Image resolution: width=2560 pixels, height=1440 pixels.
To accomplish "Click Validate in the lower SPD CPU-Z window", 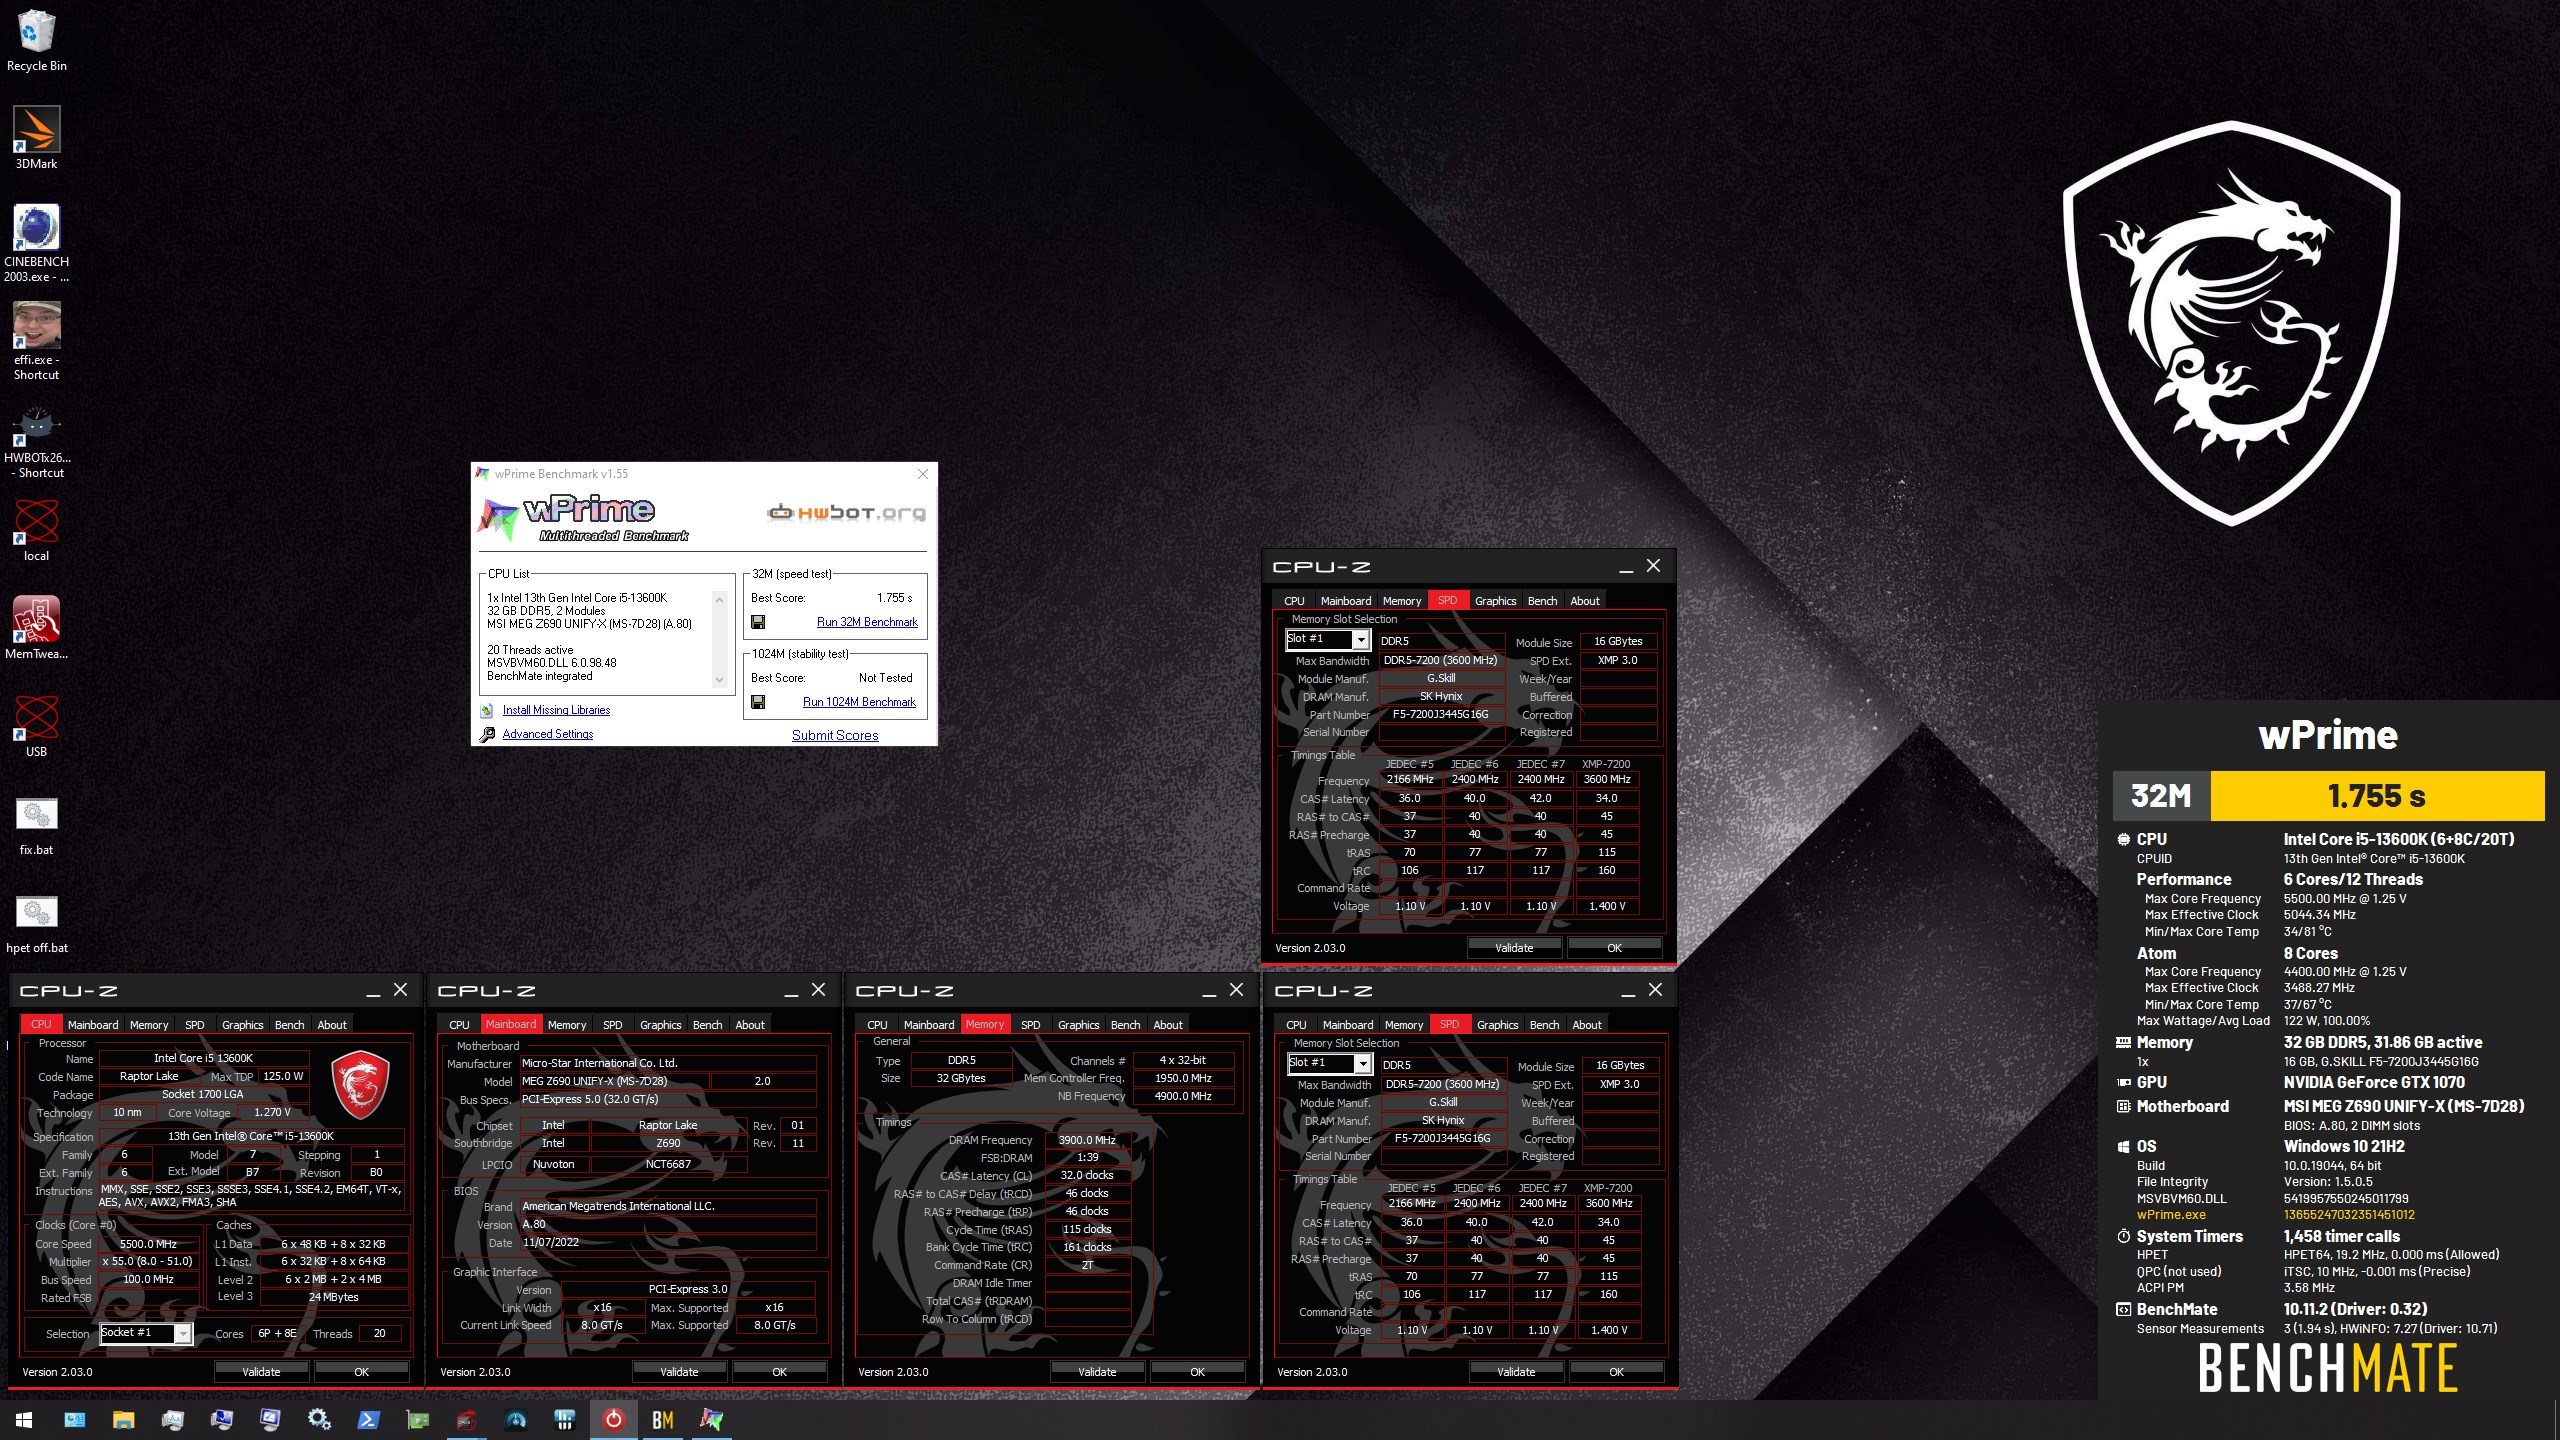I will pyautogui.click(x=1516, y=1372).
